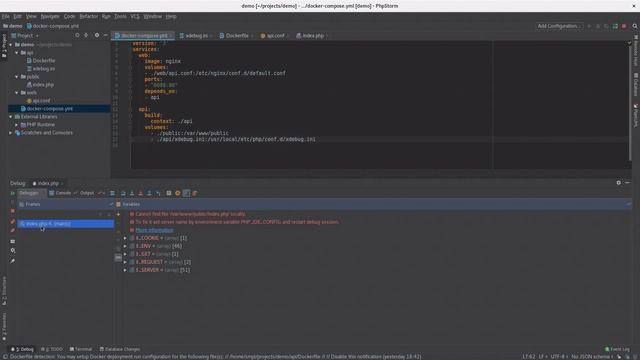Collapse External Libraries node
The image size is (640, 360).
click(11, 117)
